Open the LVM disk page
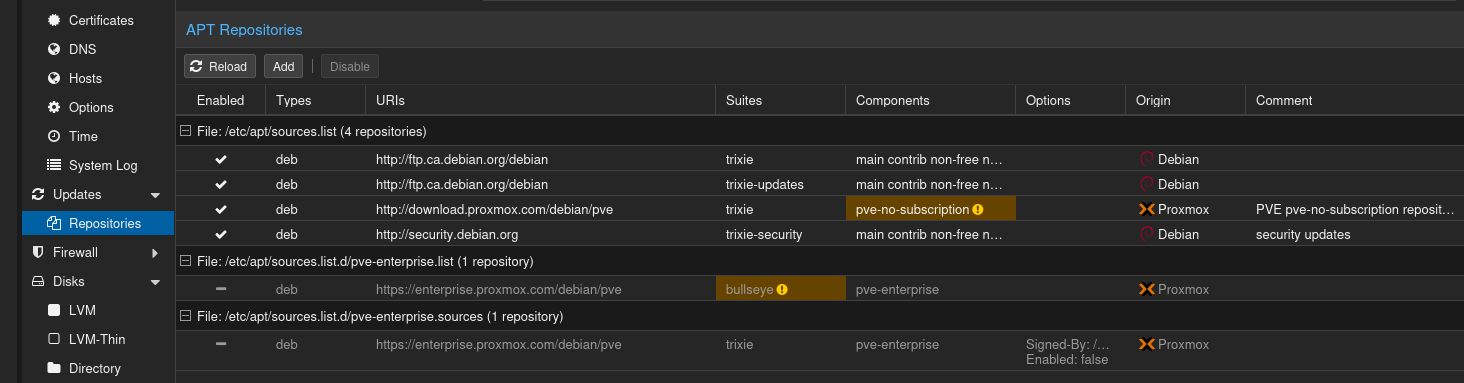The width and height of the screenshot is (1464, 383). (x=82, y=310)
